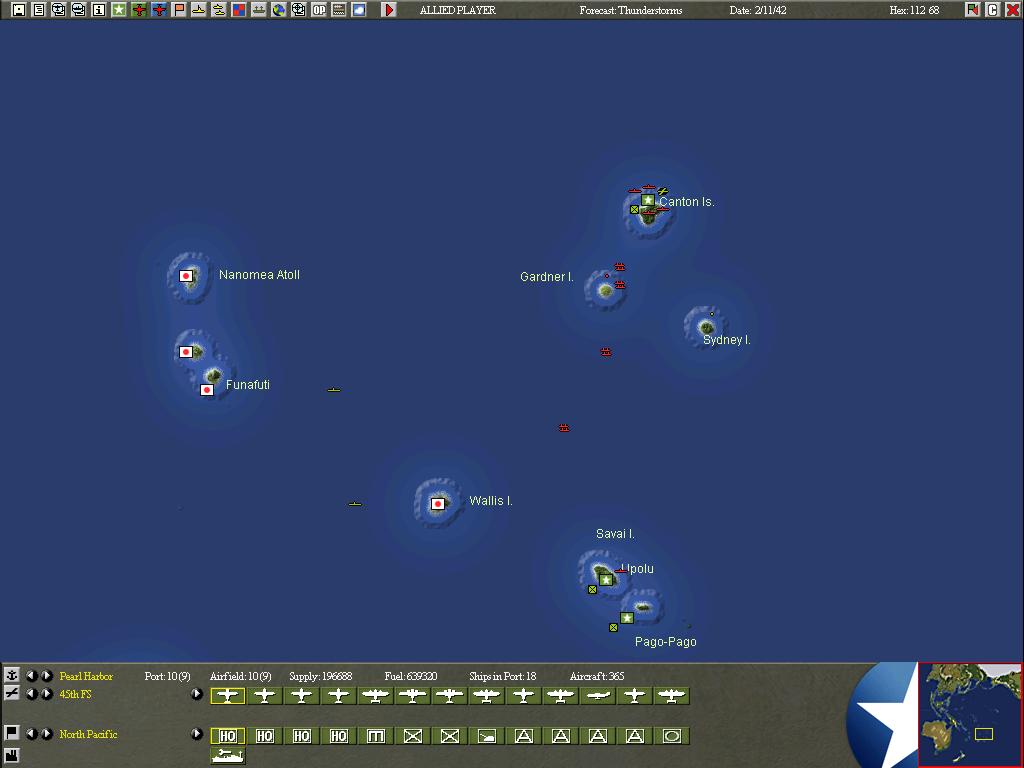This screenshot has width=1024, height=768.
Task: Click the 'C' button at top right
Action: click(x=992, y=10)
